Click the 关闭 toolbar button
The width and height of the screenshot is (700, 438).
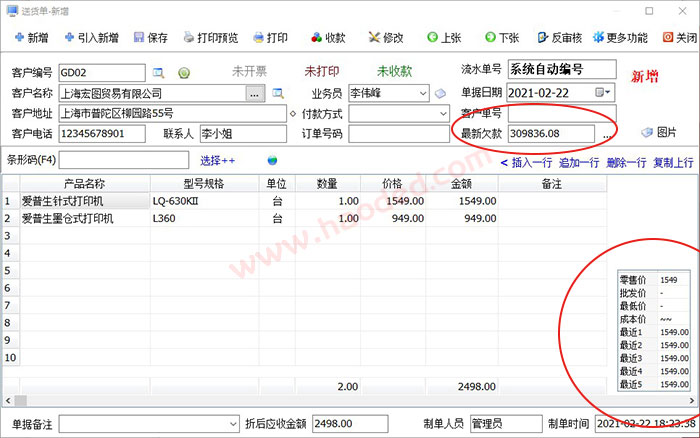pyautogui.click(x=679, y=38)
